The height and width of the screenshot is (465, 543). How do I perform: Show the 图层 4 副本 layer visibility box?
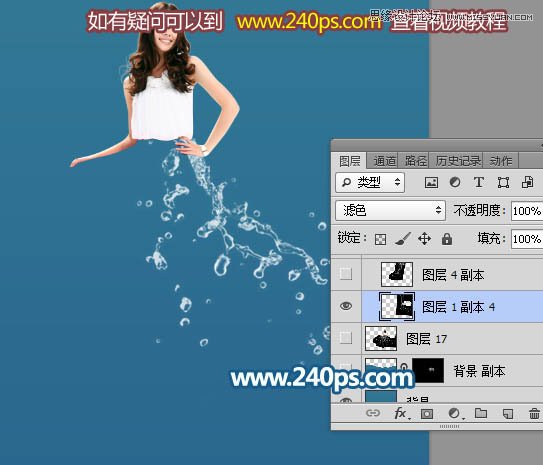pyautogui.click(x=346, y=274)
